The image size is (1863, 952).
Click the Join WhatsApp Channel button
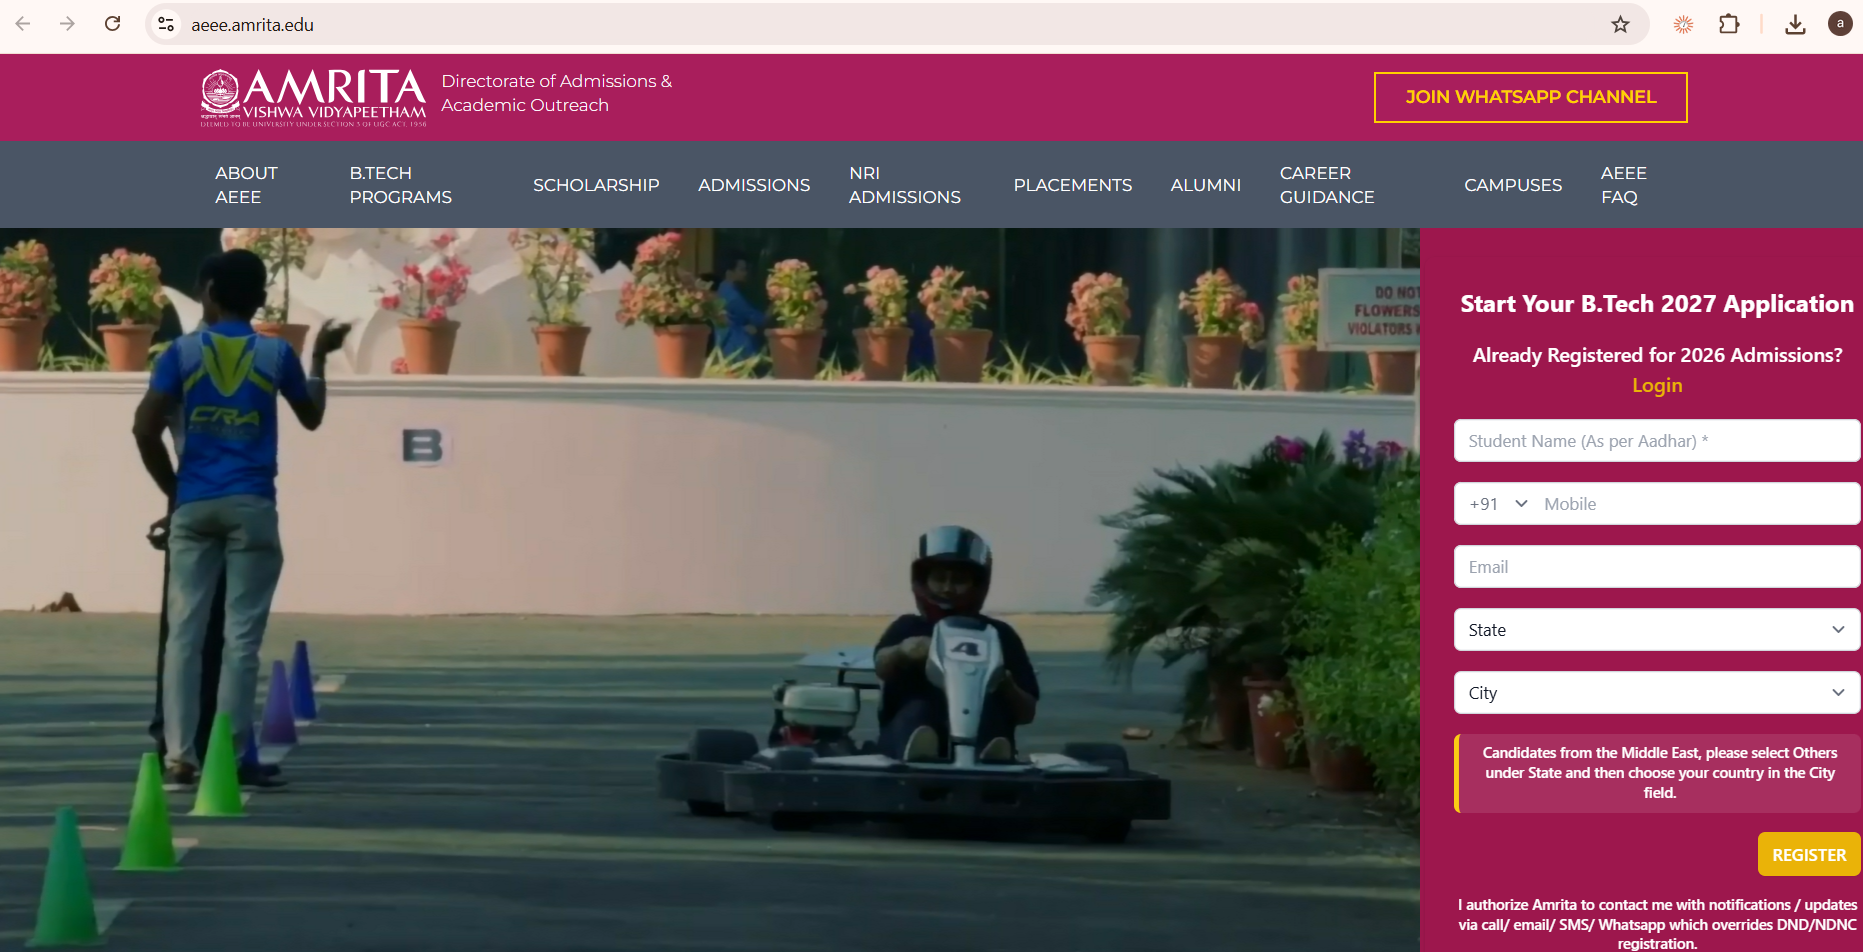click(1530, 97)
